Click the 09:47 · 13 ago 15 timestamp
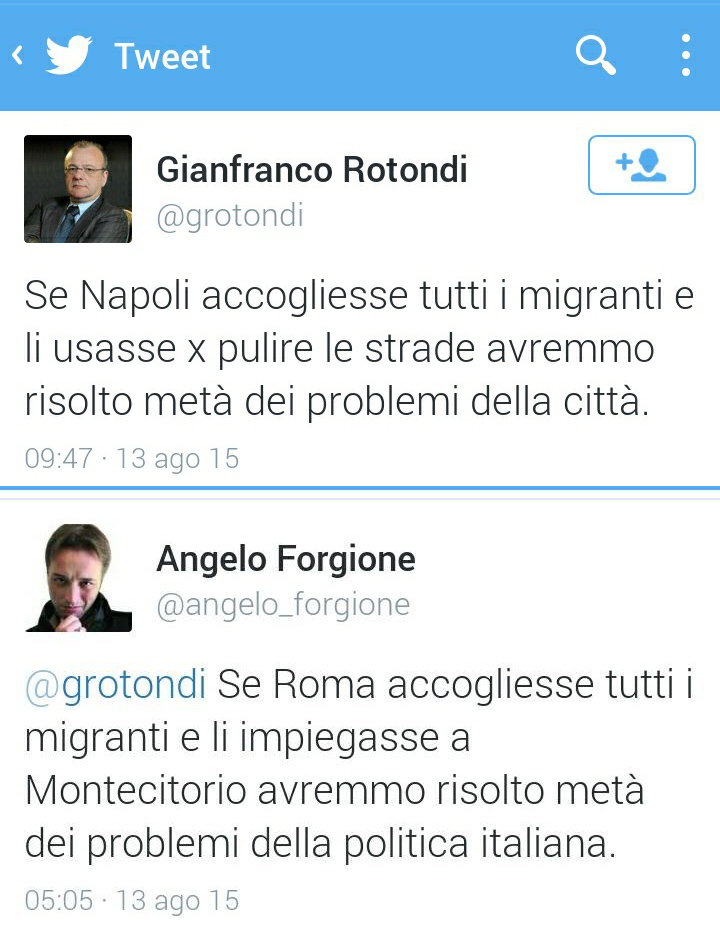The image size is (720, 929). click(132, 459)
